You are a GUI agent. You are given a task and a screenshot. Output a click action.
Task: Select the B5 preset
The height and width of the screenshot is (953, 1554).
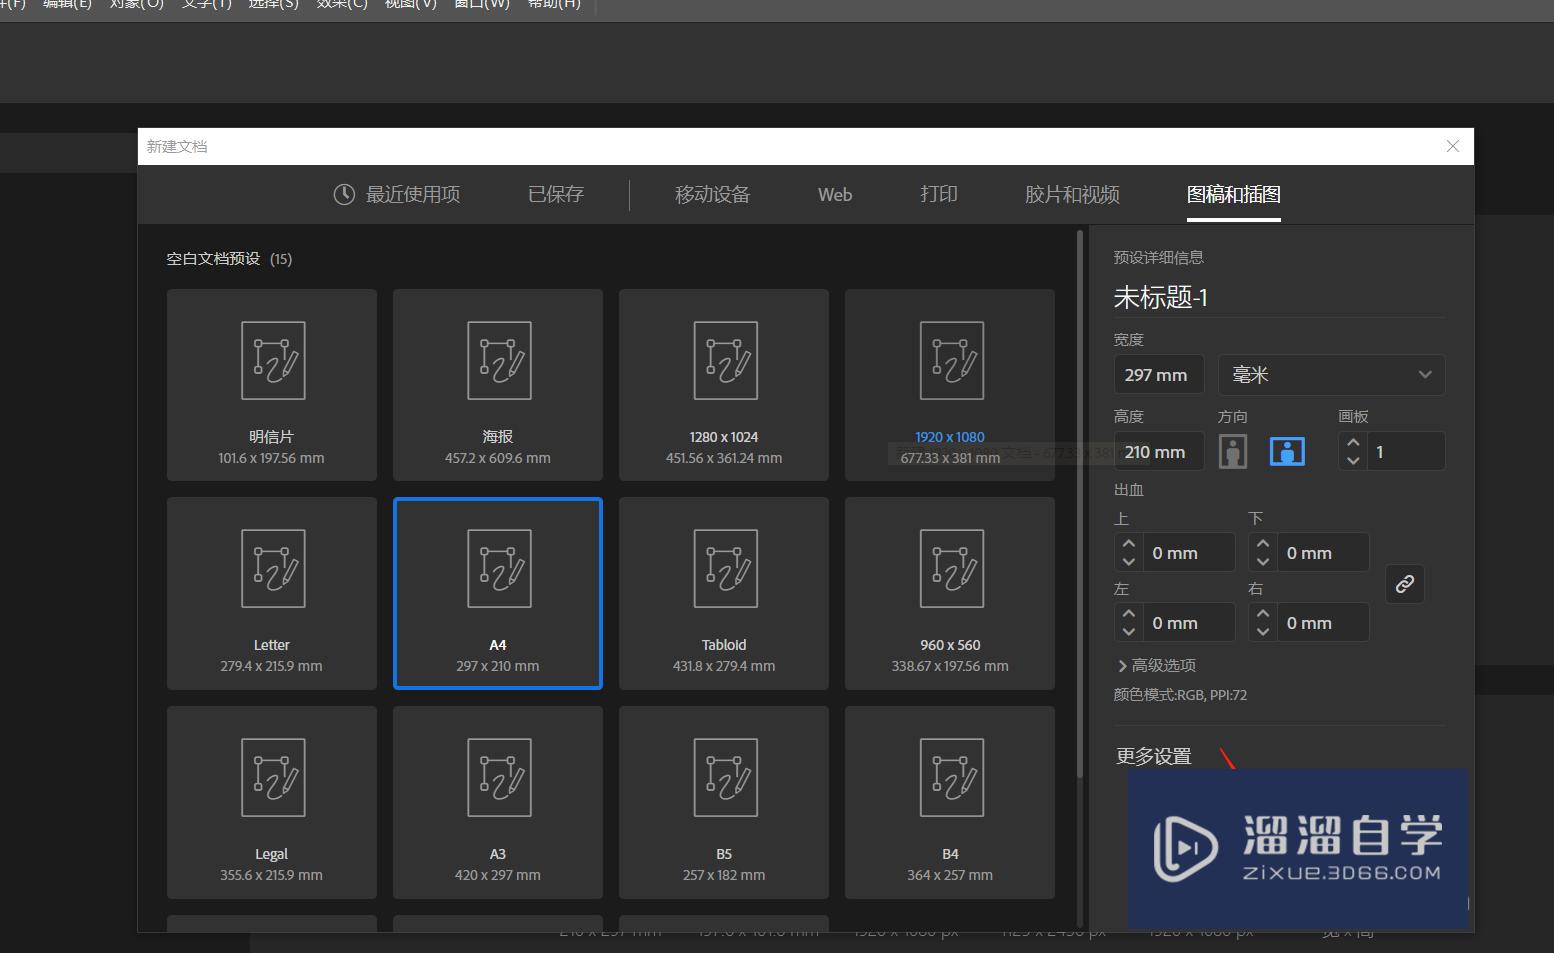(724, 802)
